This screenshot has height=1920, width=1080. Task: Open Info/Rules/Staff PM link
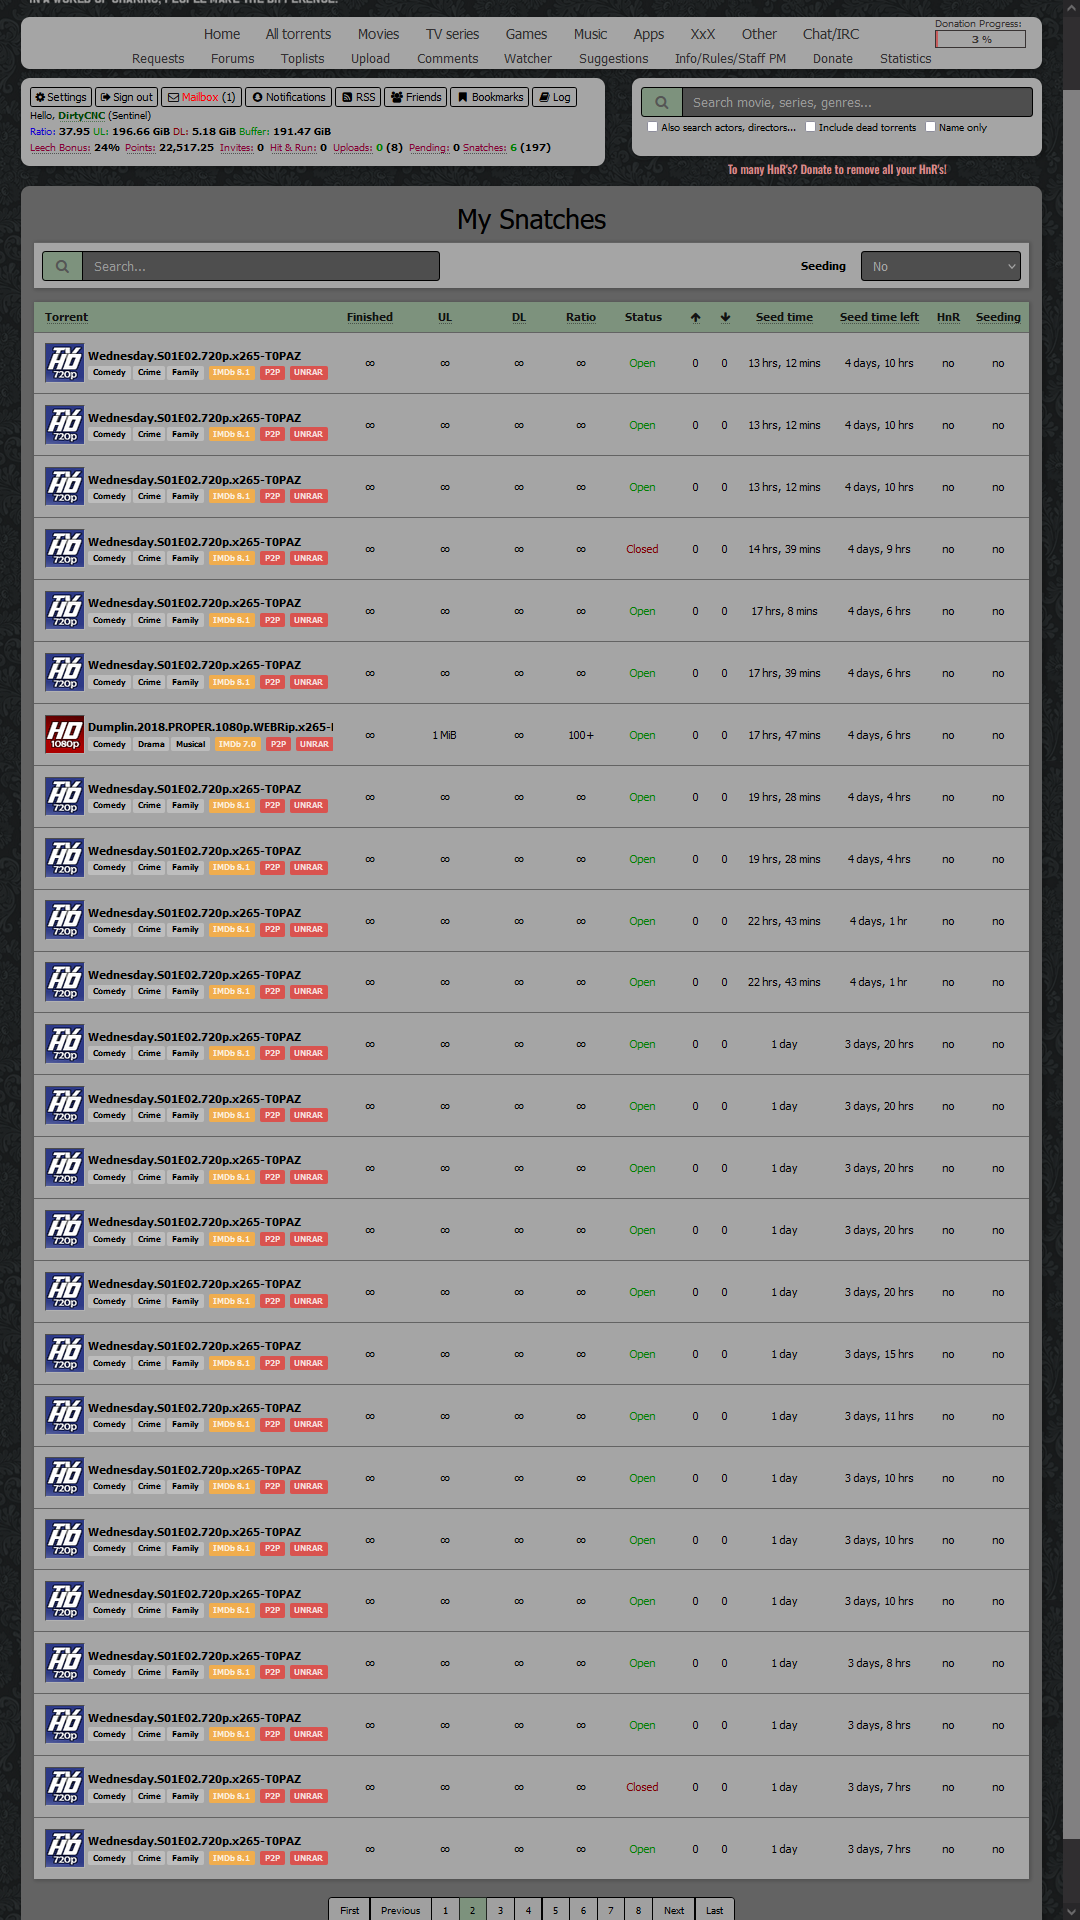(x=730, y=59)
